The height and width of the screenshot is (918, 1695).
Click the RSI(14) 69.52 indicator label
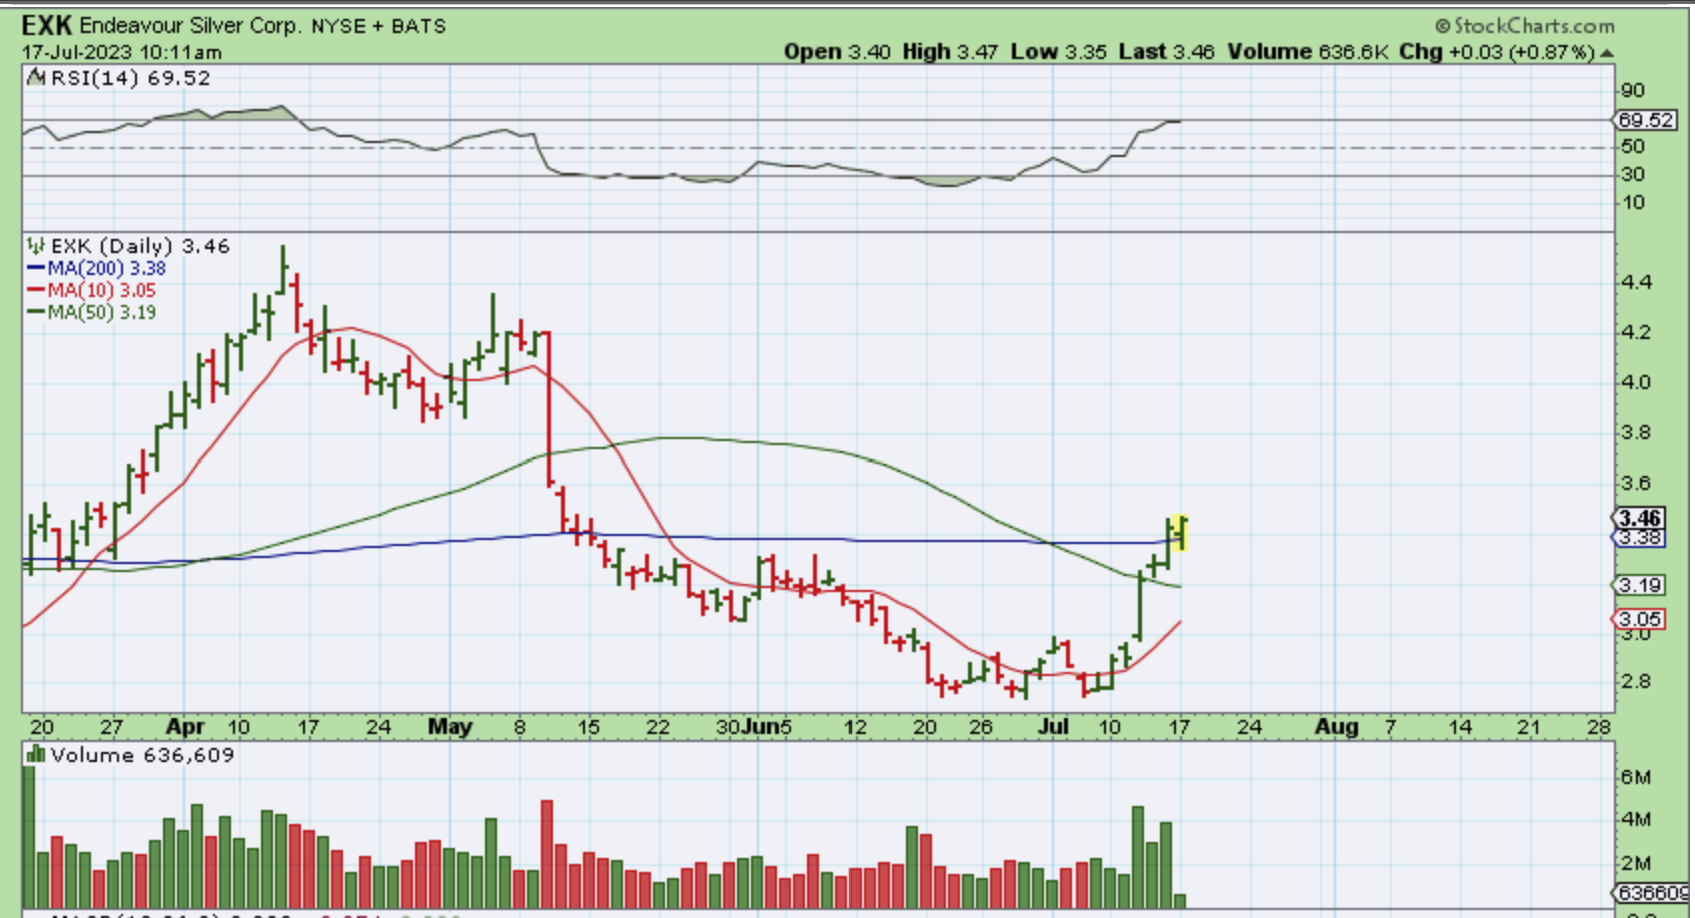pyautogui.click(x=131, y=78)
